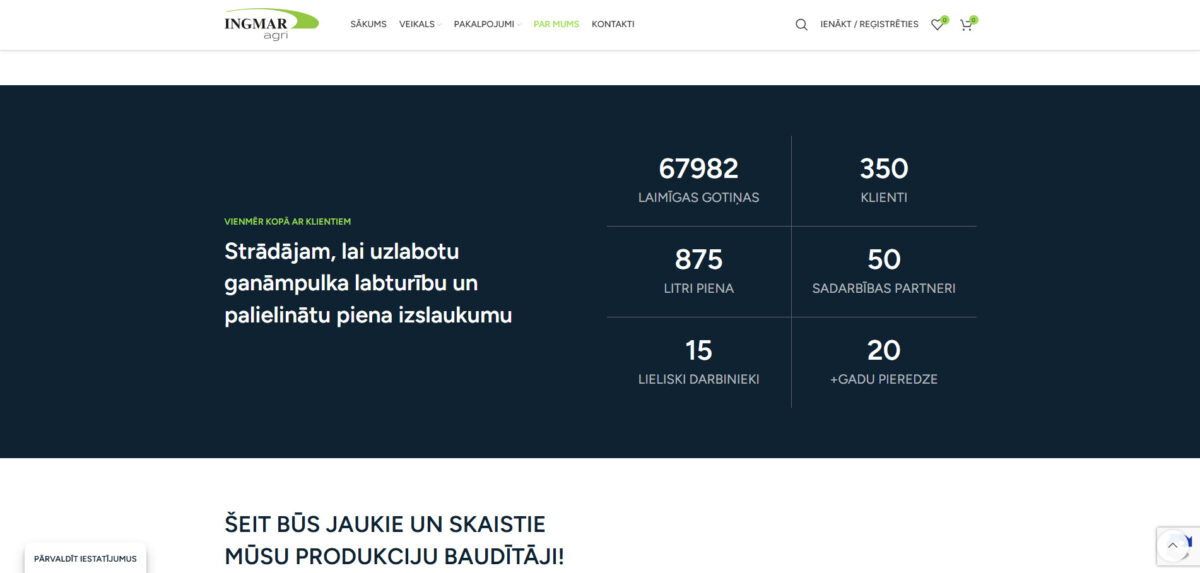
Task: Open the search magnifier icon
Action: pos(801,24)
